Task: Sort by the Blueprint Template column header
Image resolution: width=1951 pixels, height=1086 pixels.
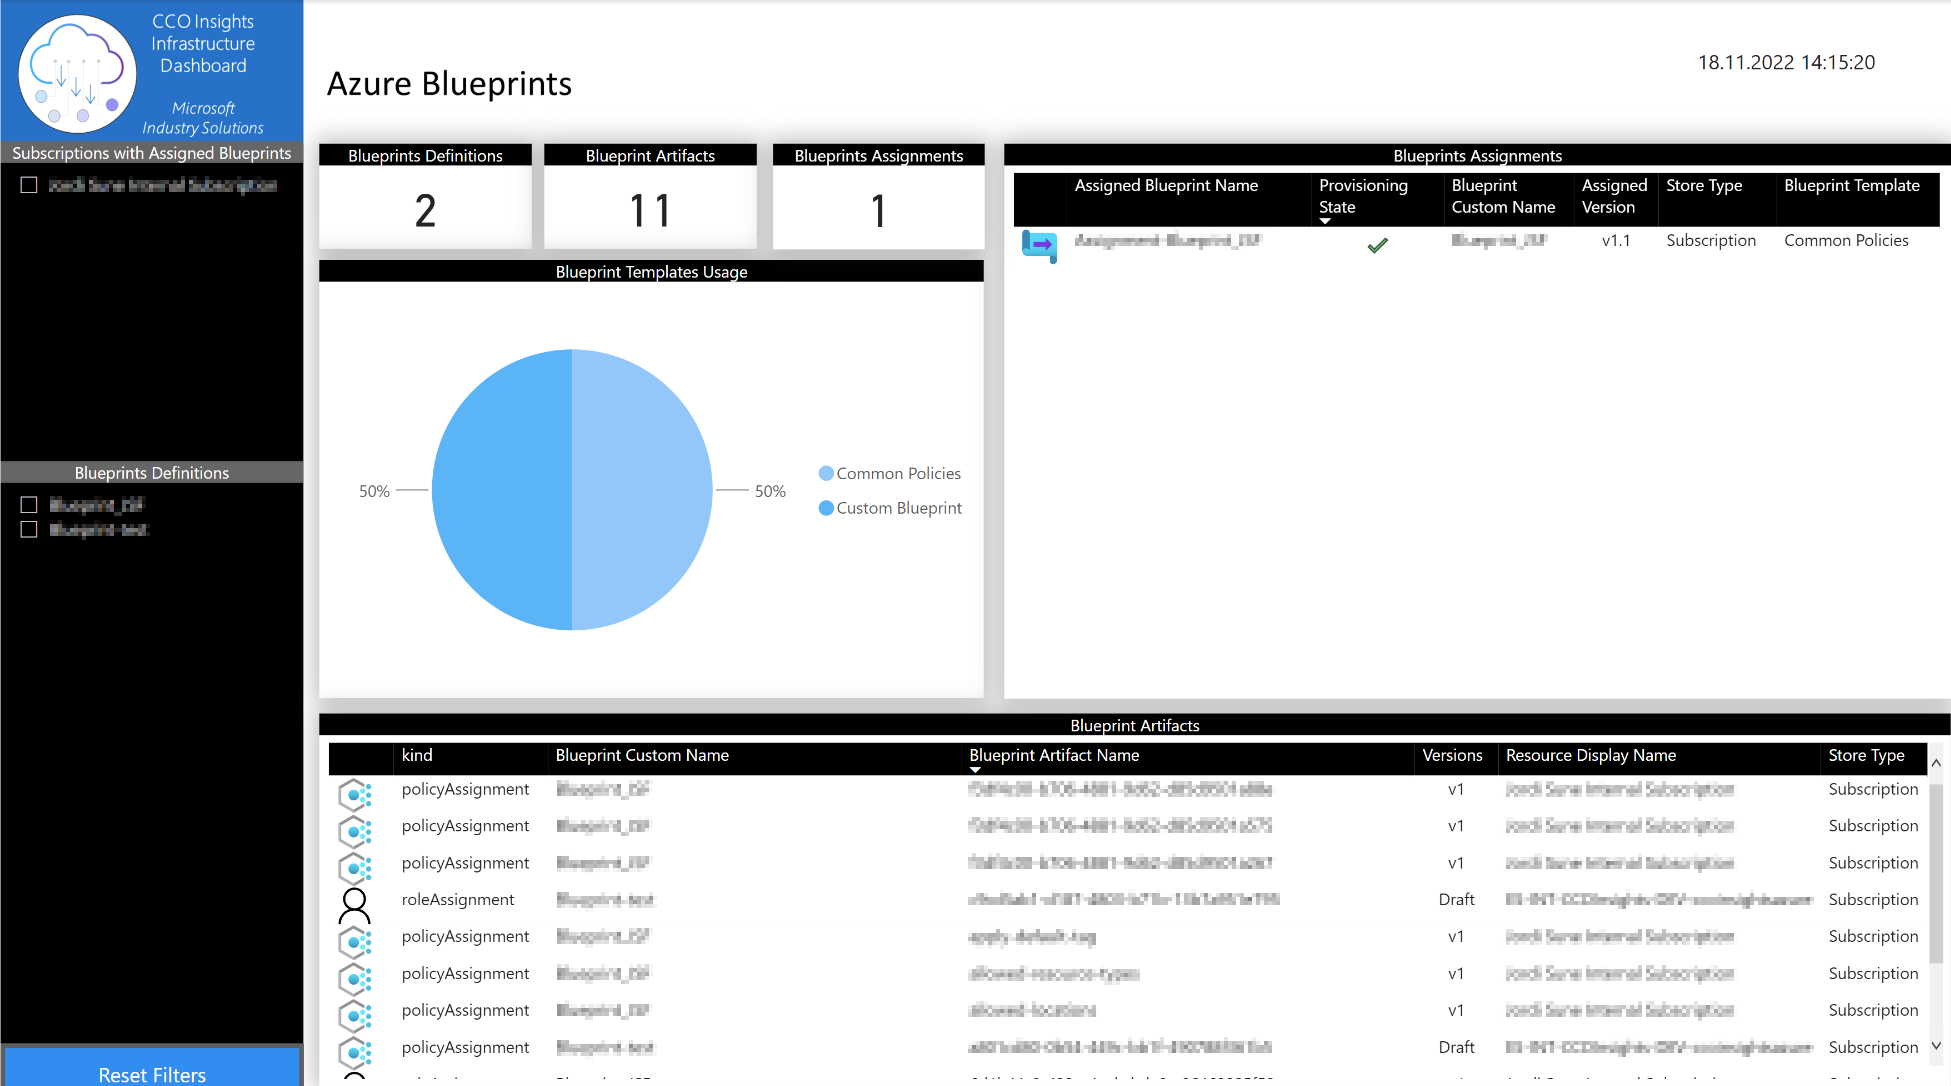Action: (1852, 185)
